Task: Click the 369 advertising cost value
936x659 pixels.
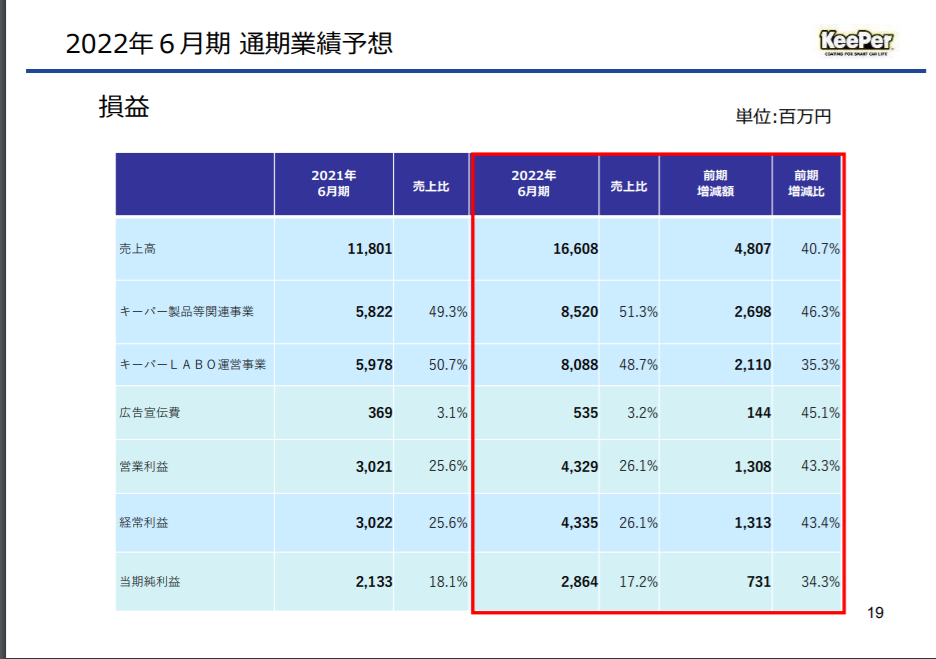Action: [380, 412]
